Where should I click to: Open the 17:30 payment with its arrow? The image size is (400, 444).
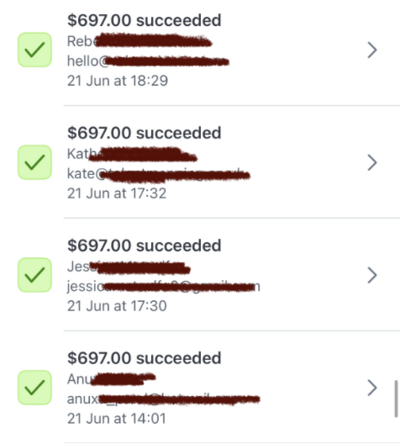click(372, 275)
